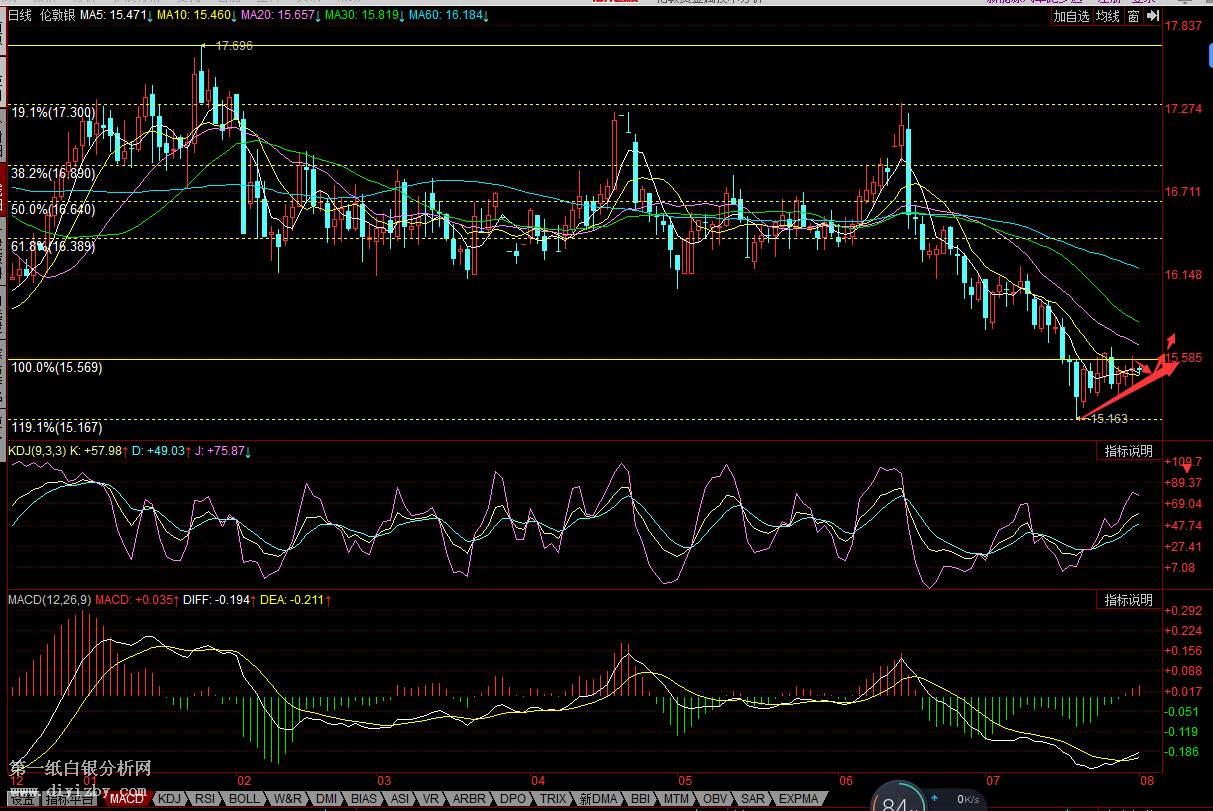The image size is (1213, 811).
Task: Open the W&R indicator tab
Action: tap(287, 799)
